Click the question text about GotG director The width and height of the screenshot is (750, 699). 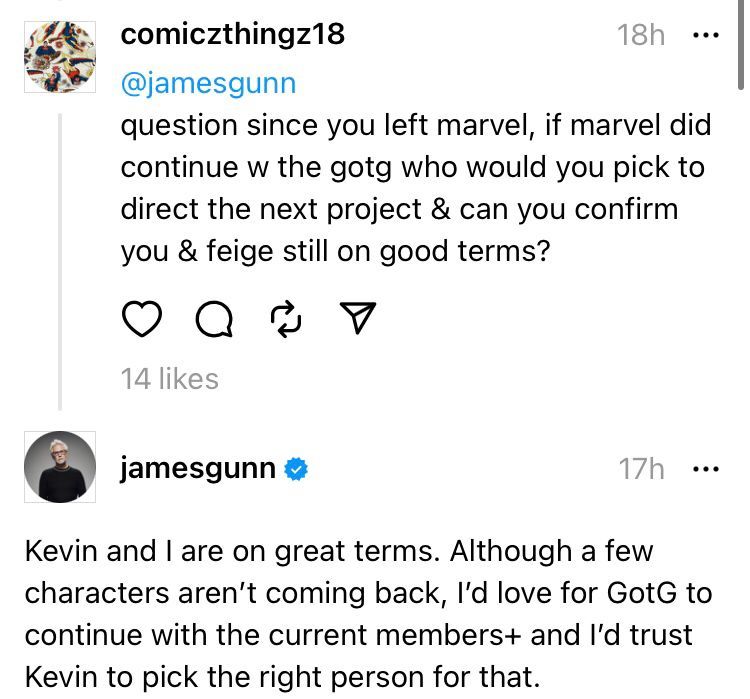(415, 189)
